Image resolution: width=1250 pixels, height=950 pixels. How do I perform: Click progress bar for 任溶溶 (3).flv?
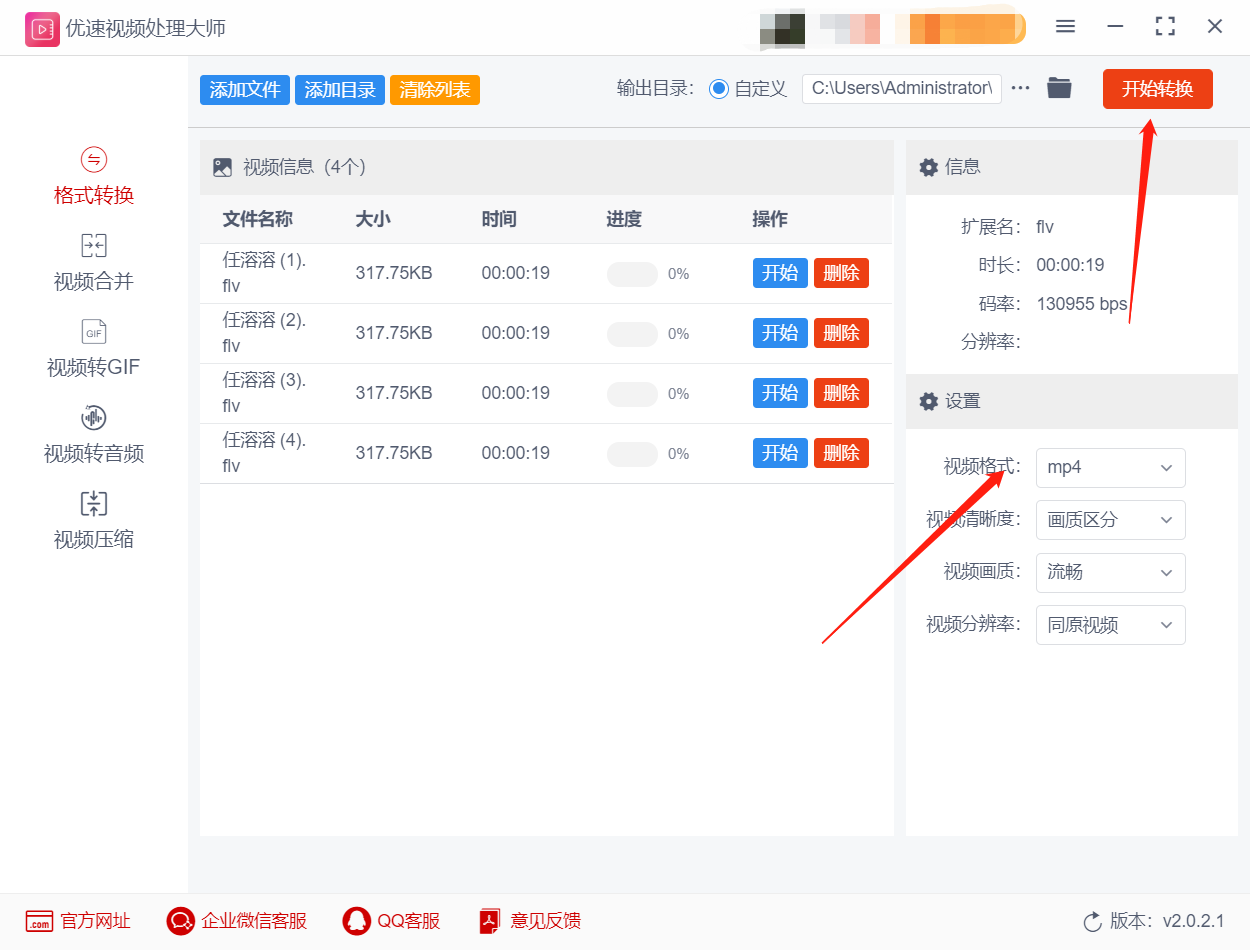tap(632, 394)
